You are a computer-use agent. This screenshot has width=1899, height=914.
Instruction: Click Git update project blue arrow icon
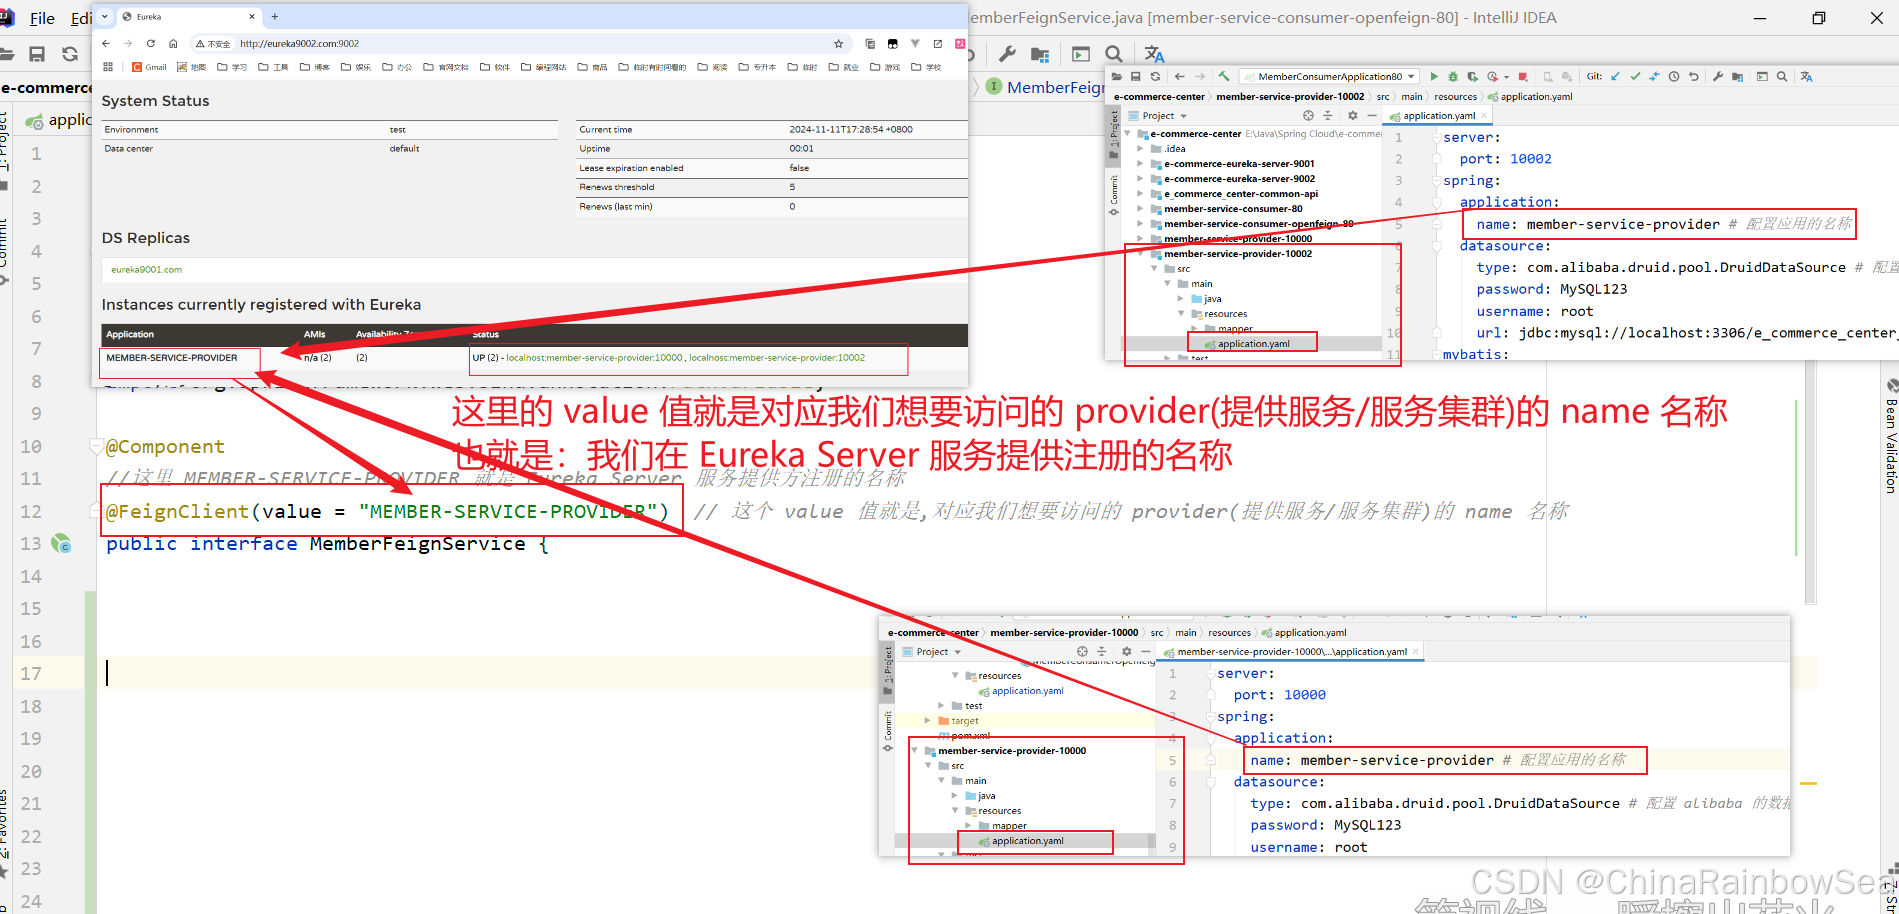1615,76
